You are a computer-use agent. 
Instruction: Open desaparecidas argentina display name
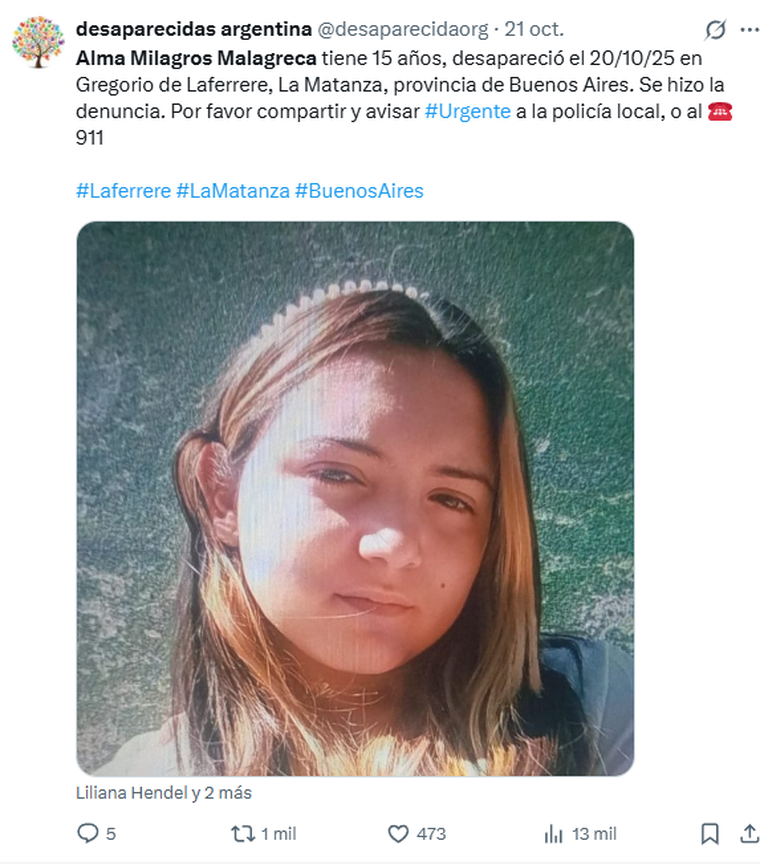coord(194,29)
